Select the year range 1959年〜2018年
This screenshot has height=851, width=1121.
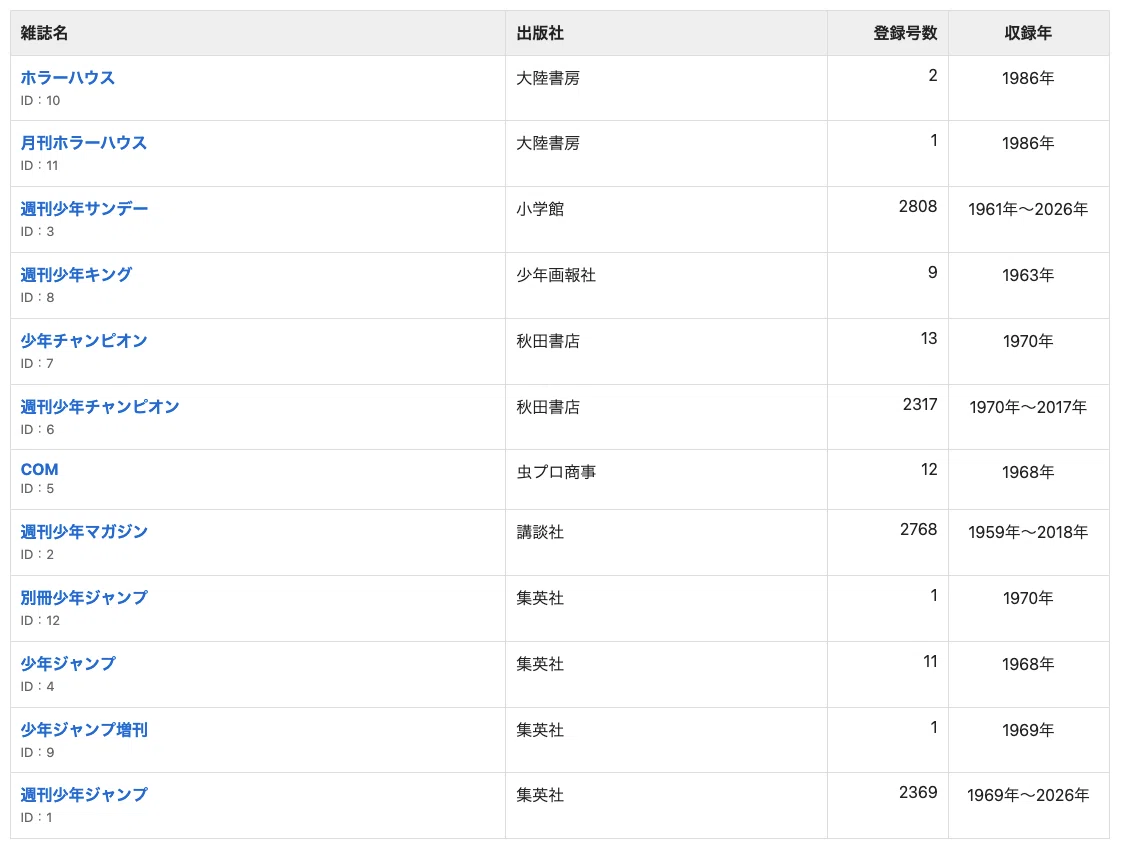(1028, 532)
